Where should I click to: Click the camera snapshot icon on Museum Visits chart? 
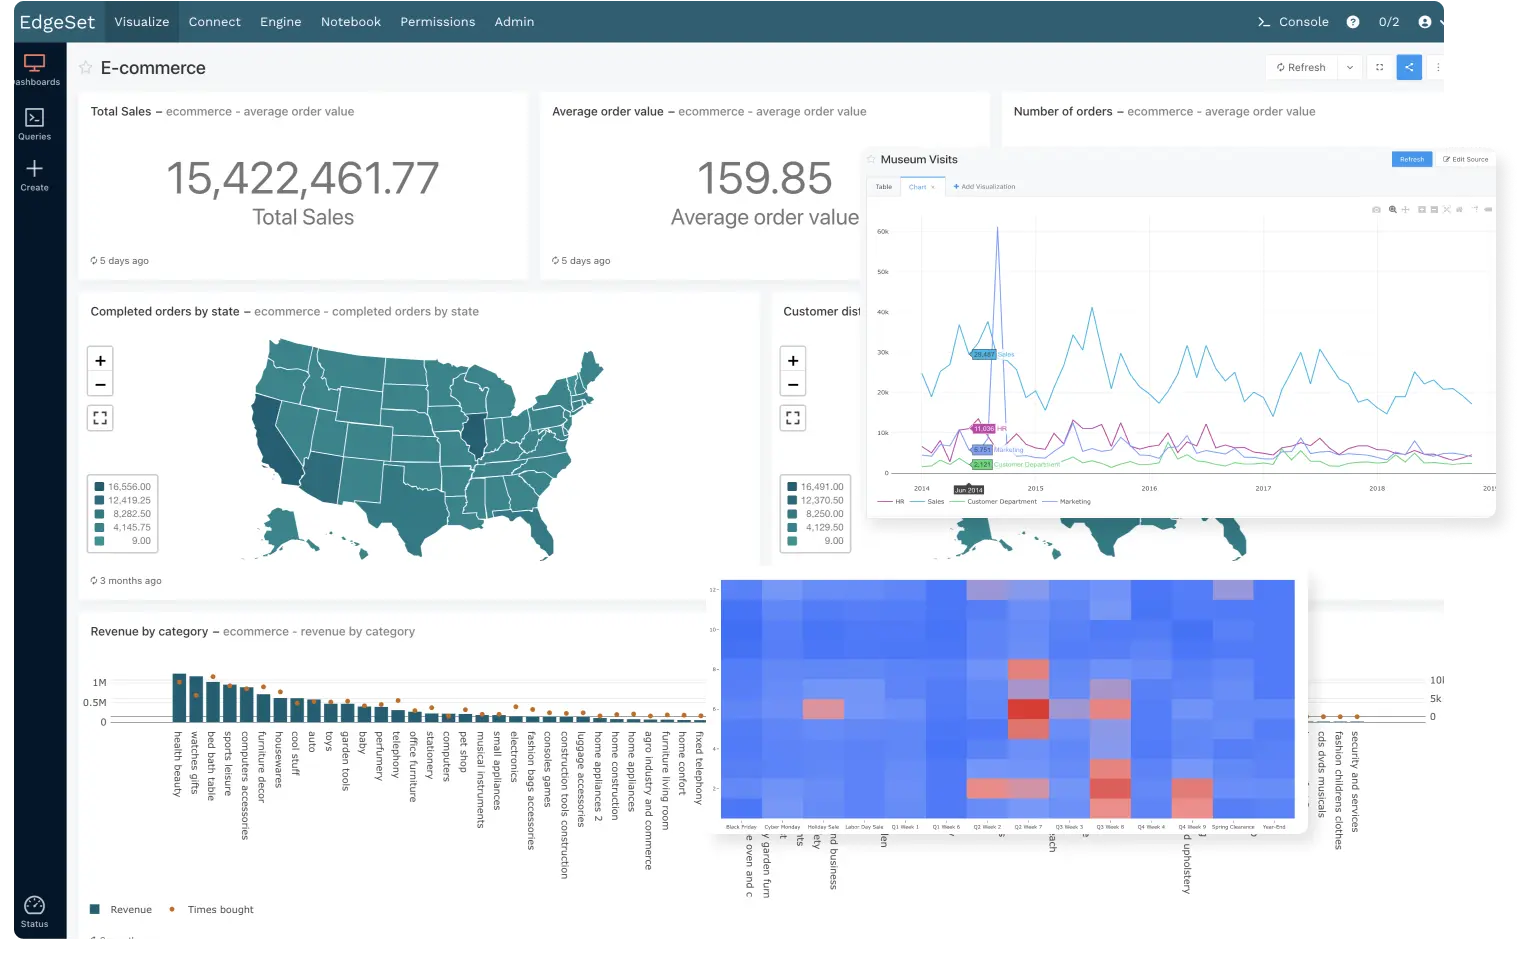pos(1376,210)
